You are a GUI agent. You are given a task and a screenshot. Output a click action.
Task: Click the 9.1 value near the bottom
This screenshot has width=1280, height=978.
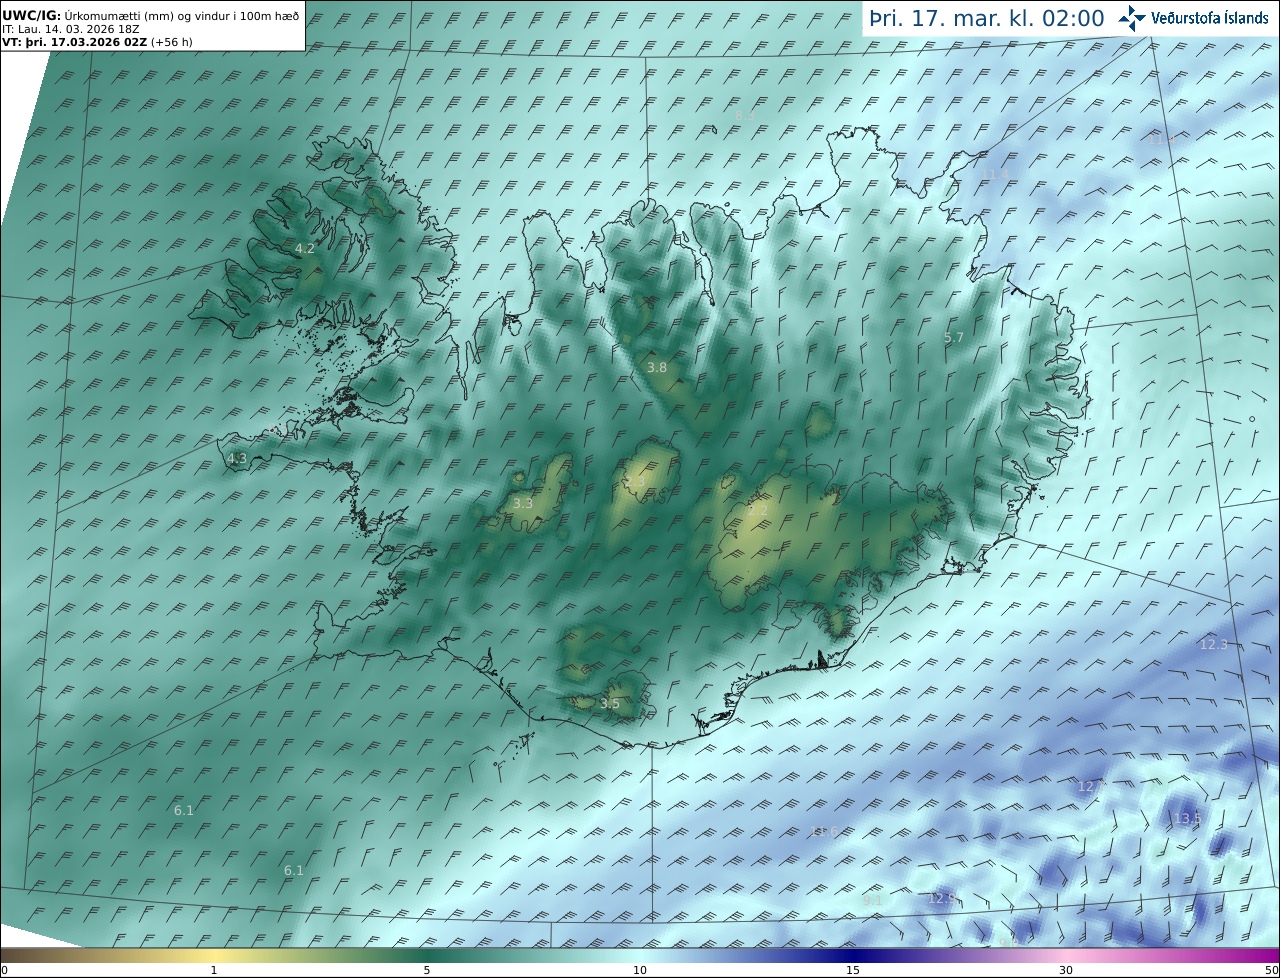(x=873, y=901)
